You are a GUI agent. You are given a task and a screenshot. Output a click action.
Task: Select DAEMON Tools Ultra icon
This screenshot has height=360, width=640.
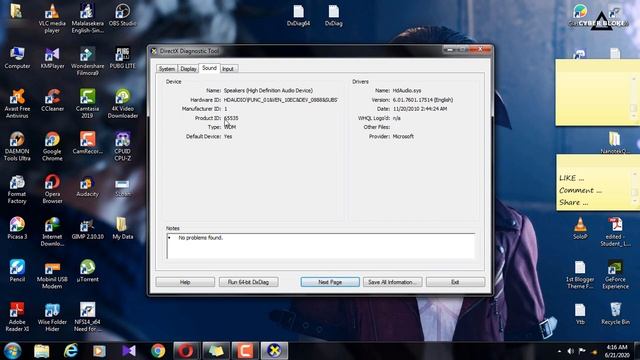17,147
